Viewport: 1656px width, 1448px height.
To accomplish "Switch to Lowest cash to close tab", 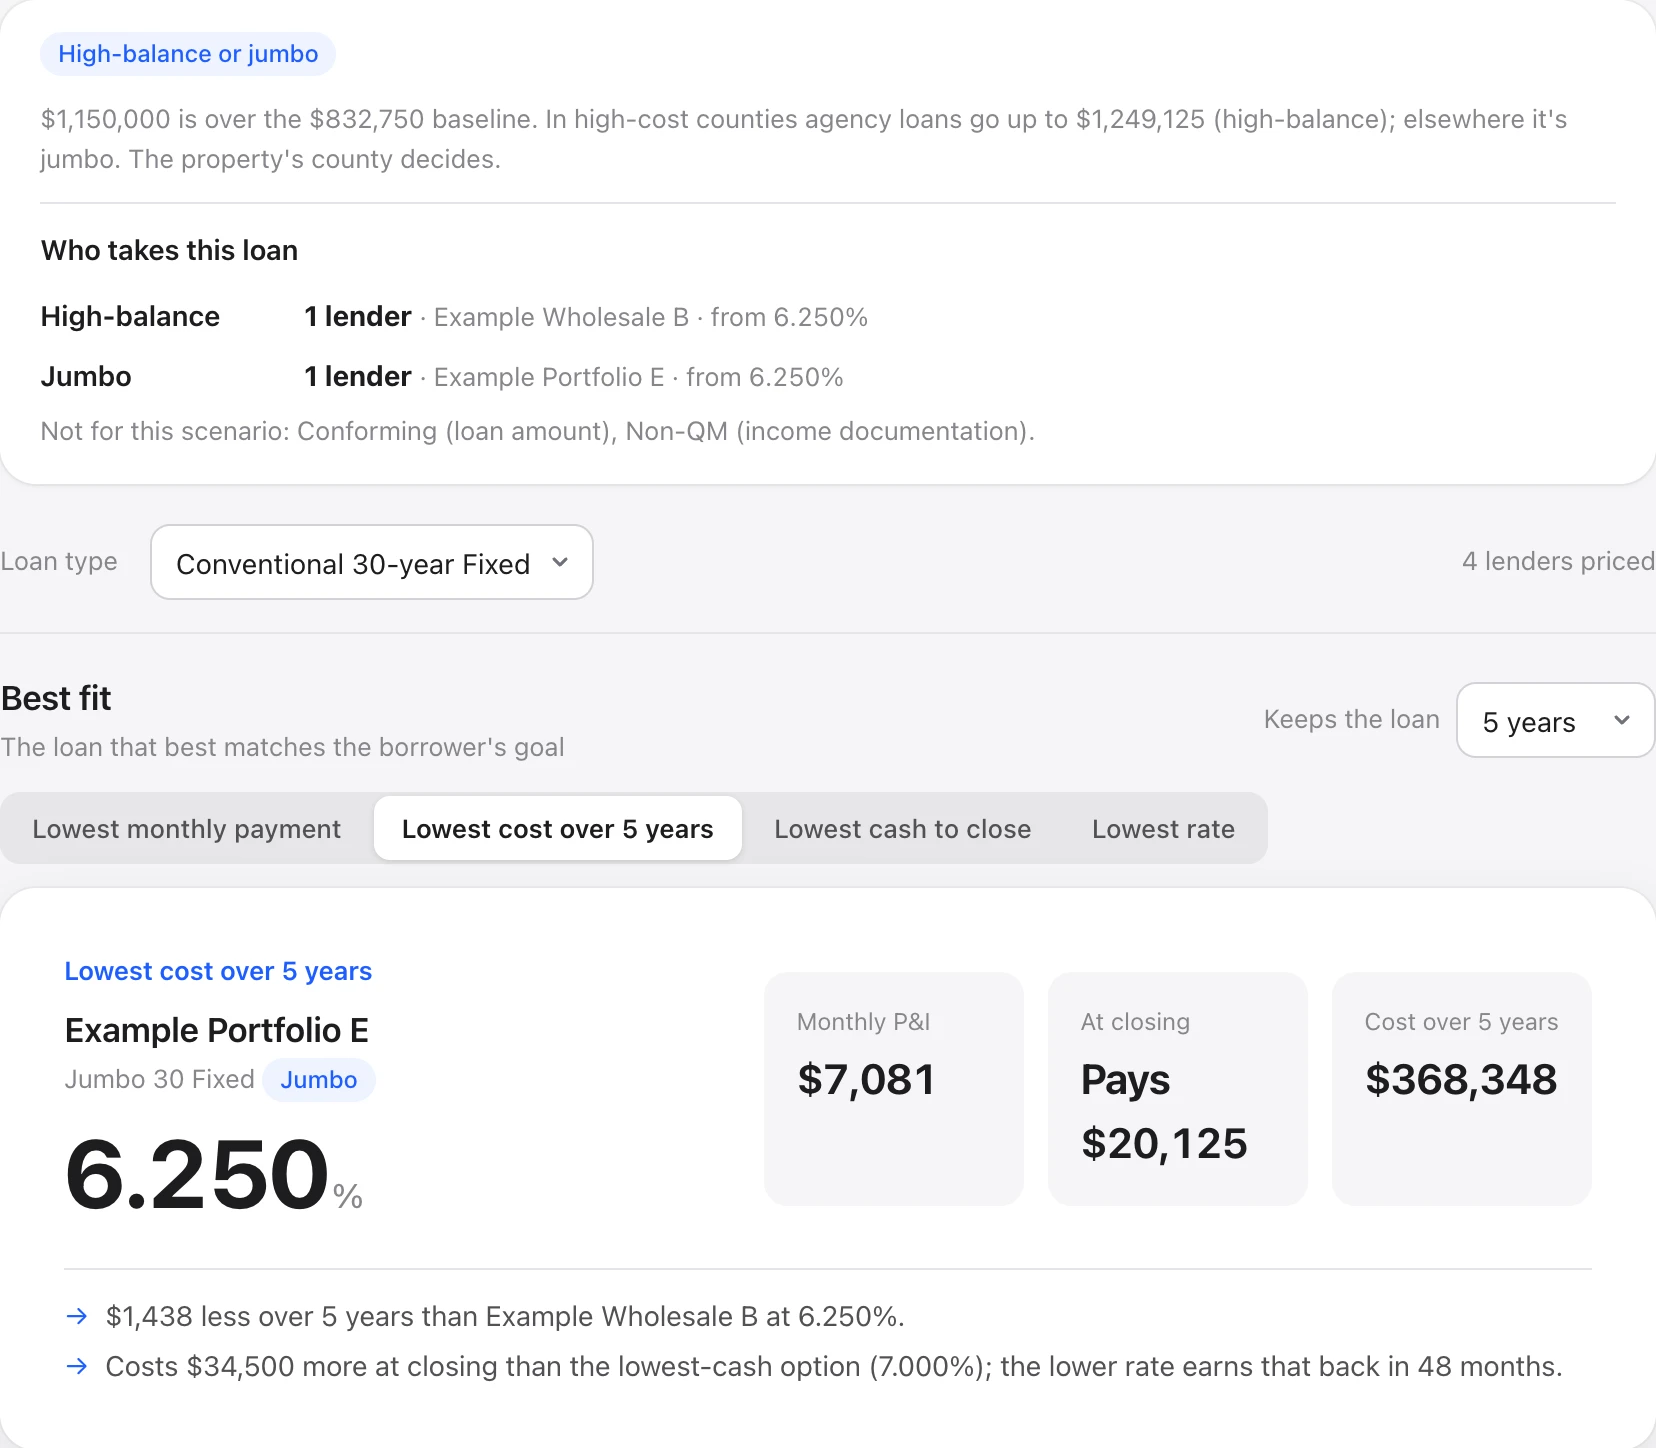I will click(903, 829).
